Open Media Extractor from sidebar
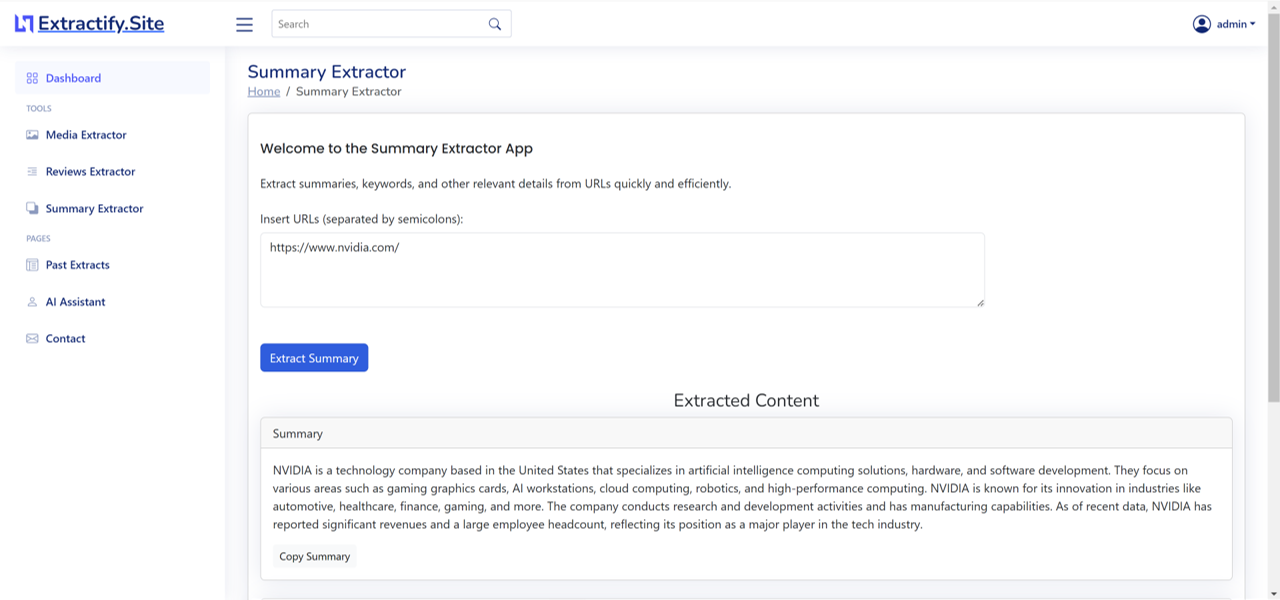The image size is (1280, 600). pos(113,135)
